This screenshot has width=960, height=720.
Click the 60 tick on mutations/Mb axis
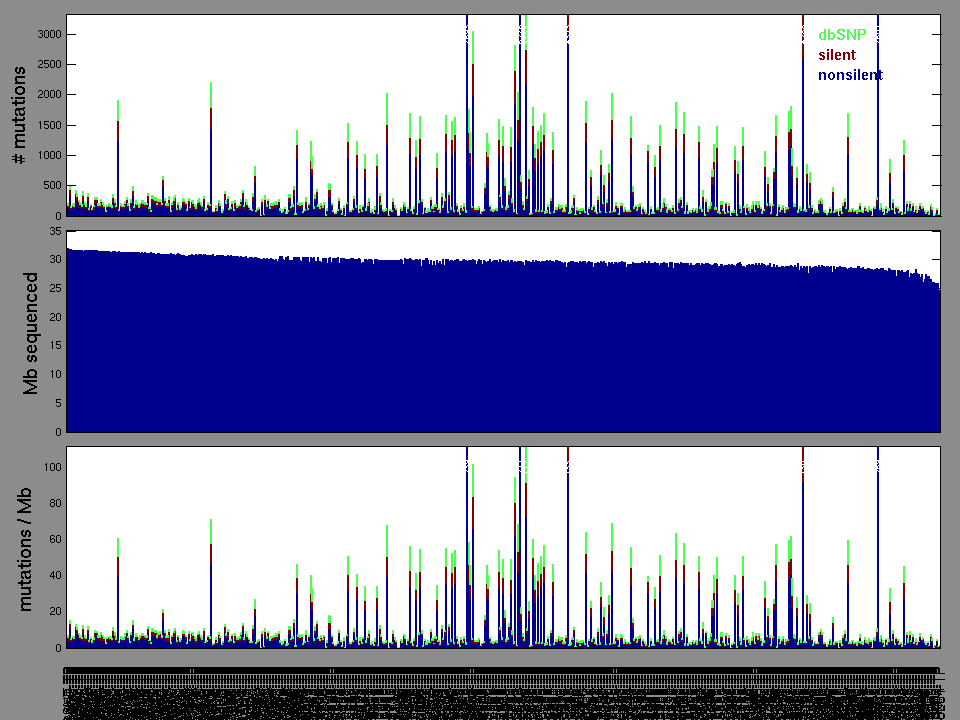(53, 539)
